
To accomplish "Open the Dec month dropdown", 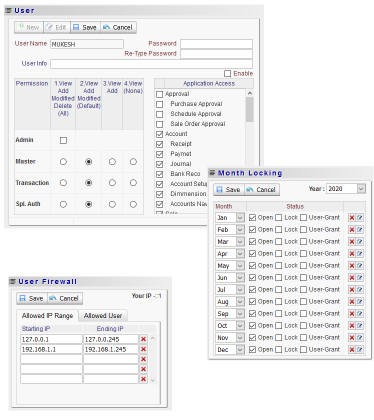I will 240,350.
